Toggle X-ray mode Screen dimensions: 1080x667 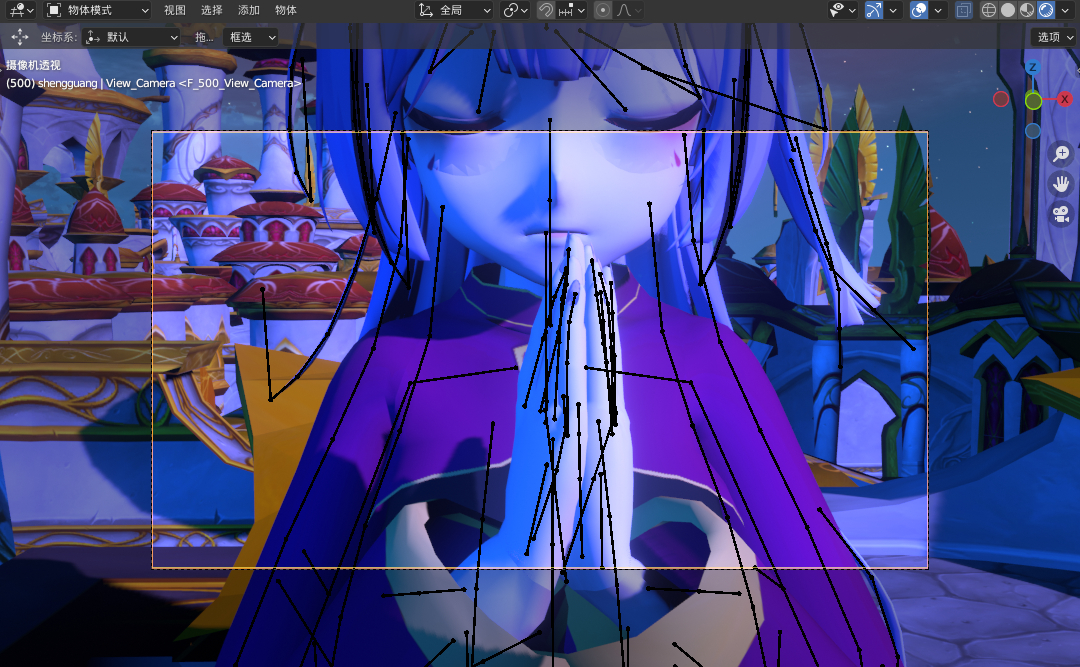click(964, 10)
